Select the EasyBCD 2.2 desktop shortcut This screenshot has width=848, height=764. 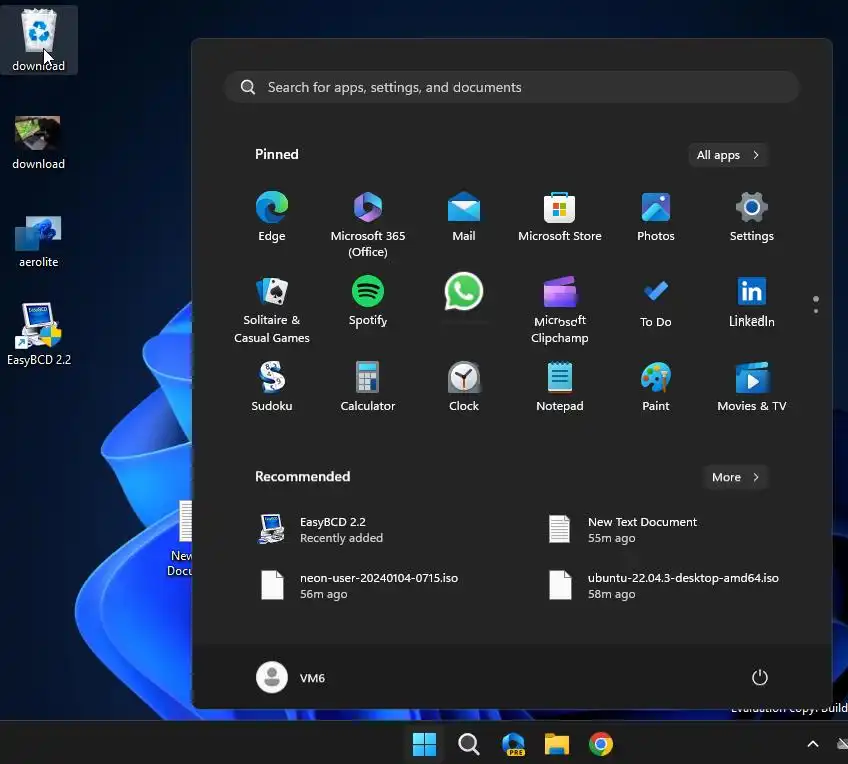[38, 334]
